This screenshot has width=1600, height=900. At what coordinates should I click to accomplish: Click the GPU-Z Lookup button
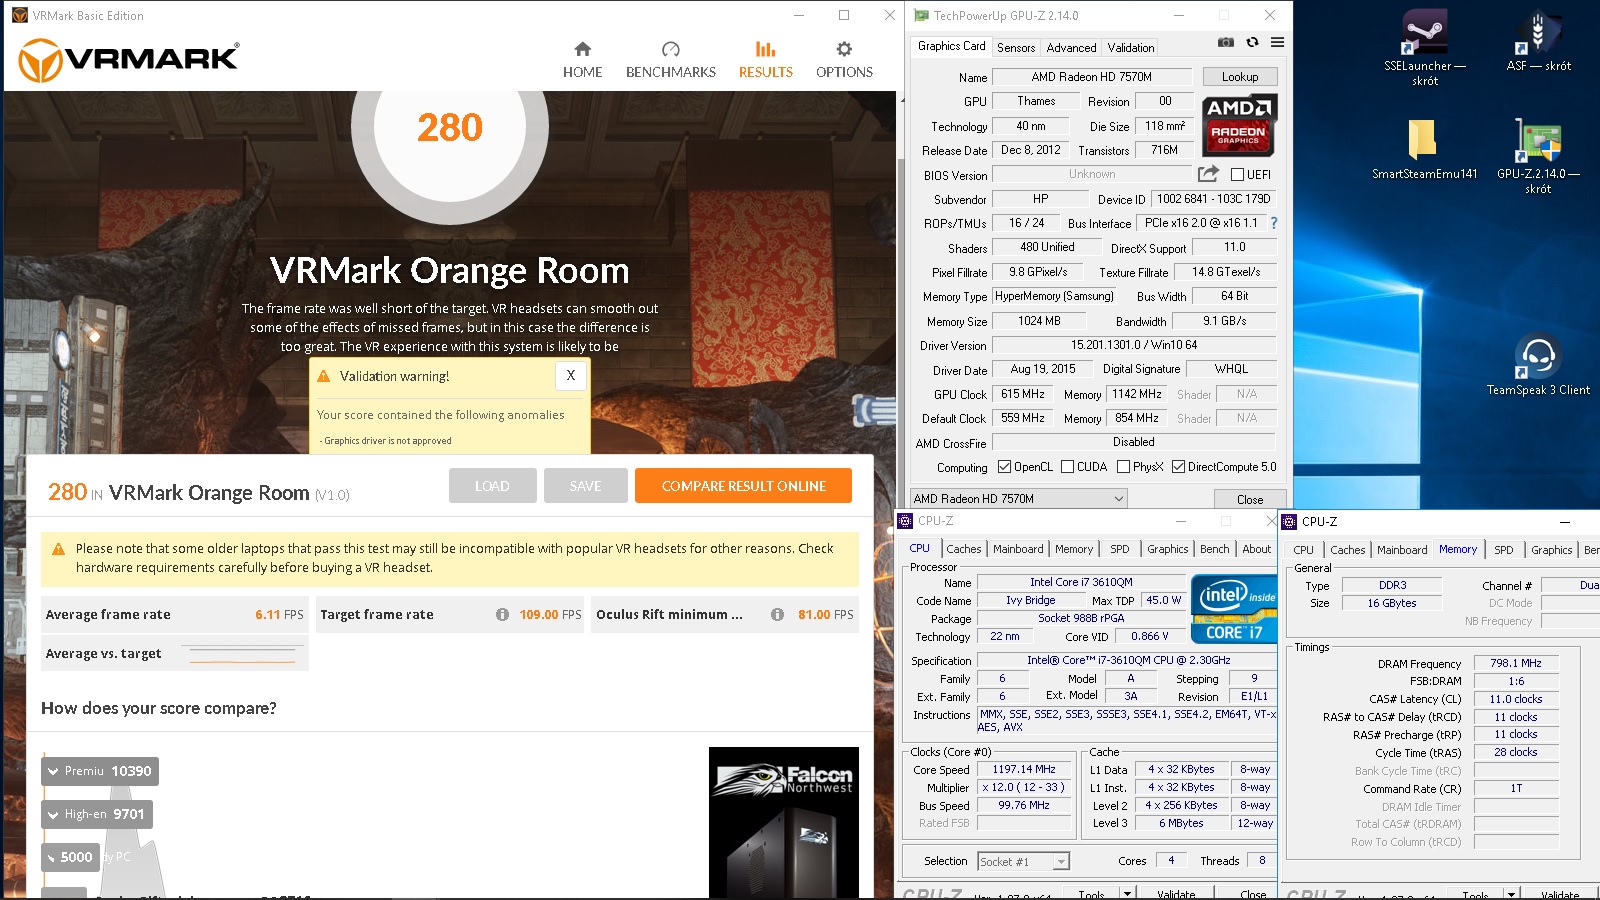(1239, 77)
